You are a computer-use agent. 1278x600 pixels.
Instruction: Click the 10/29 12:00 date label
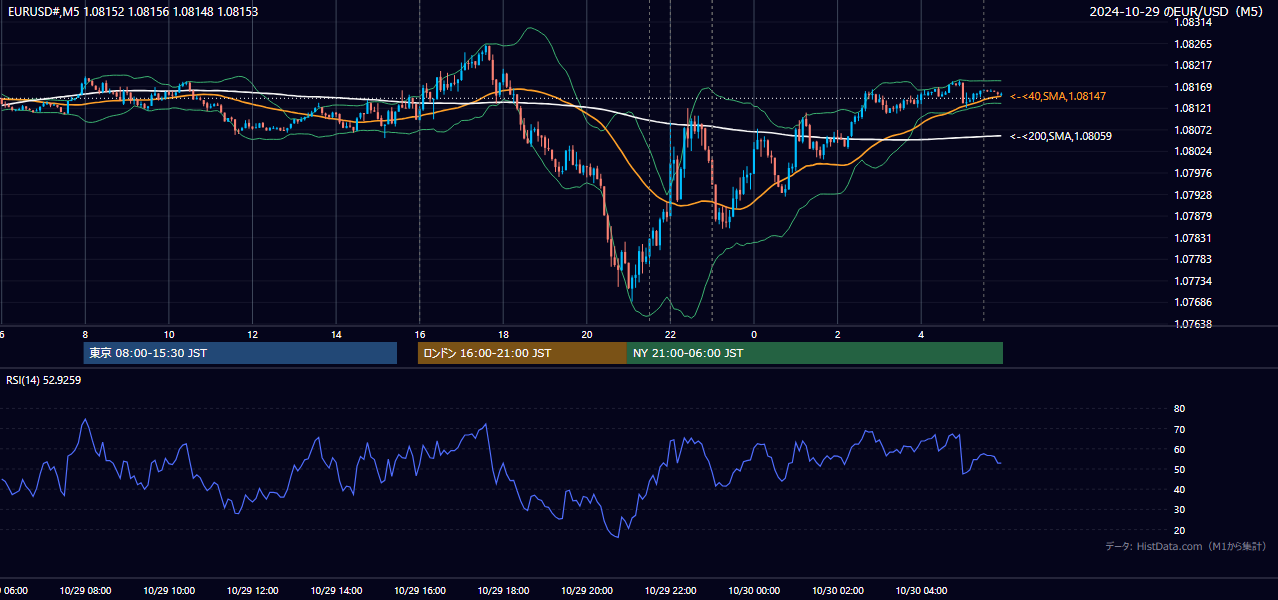253,591
